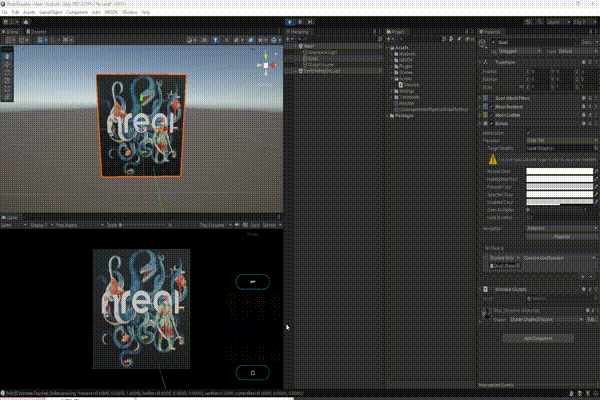Viewport: 600px width, 400px height.
Task: Open the Navigation dropdown
Action: point(560,227)
